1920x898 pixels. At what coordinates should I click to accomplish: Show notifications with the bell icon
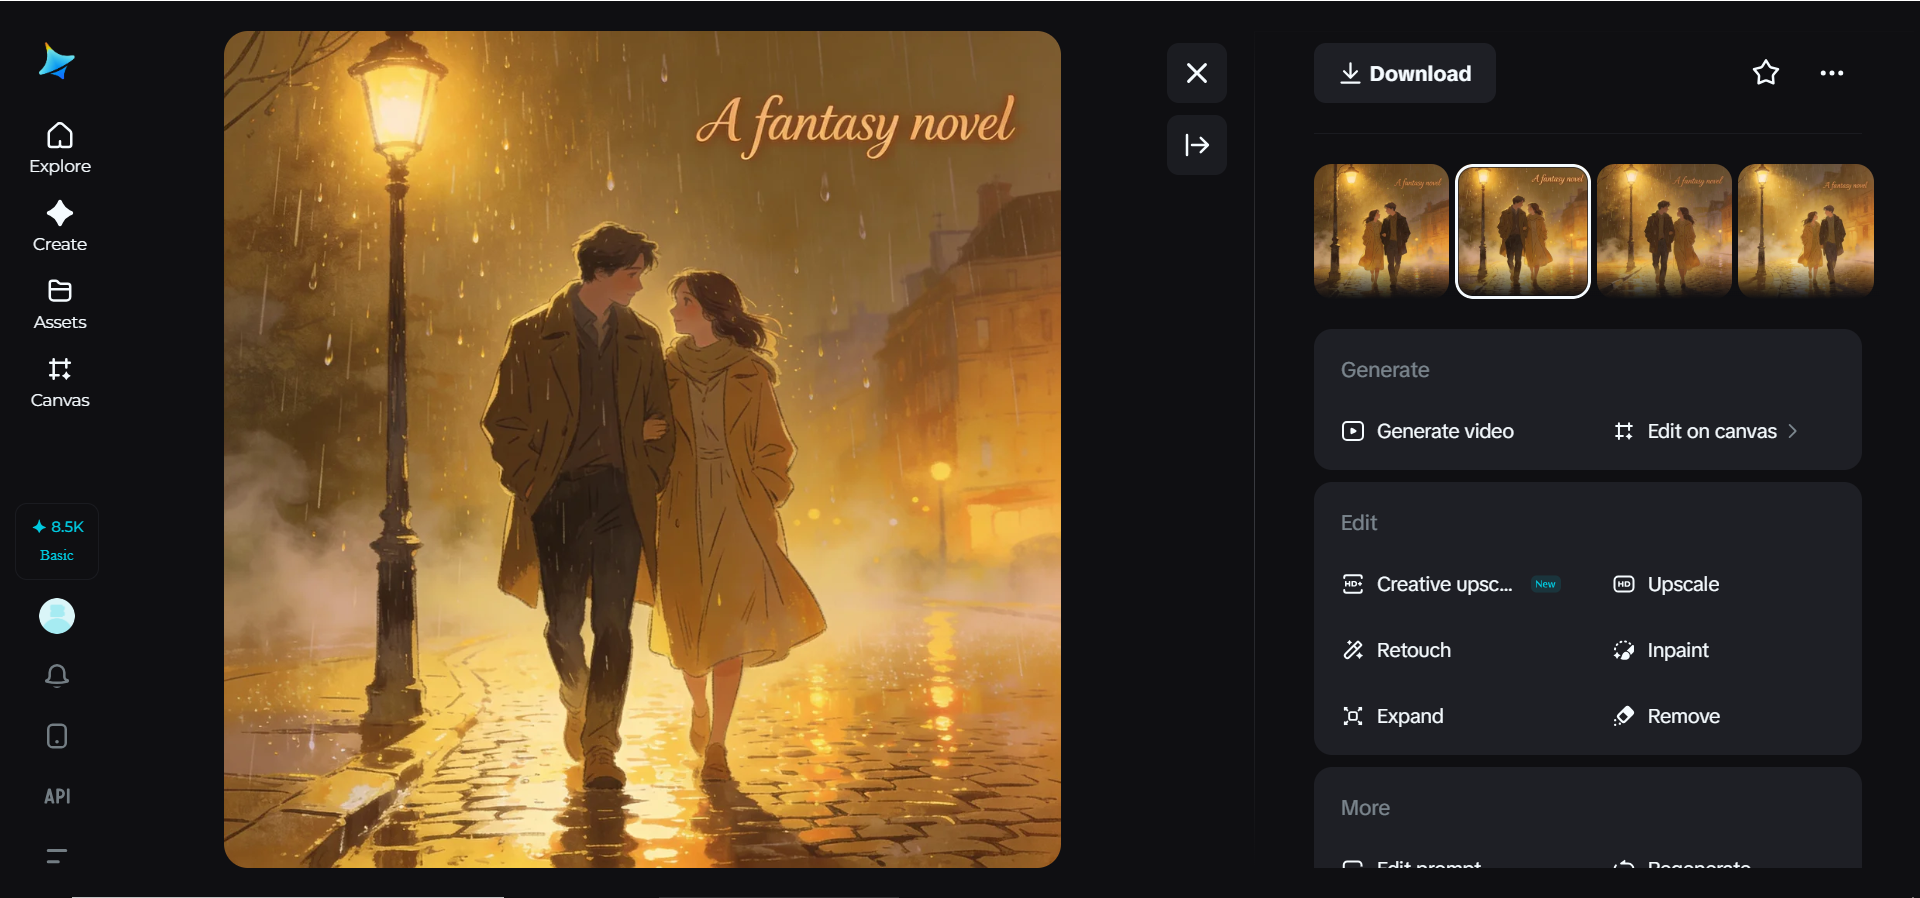click(57, 676)
